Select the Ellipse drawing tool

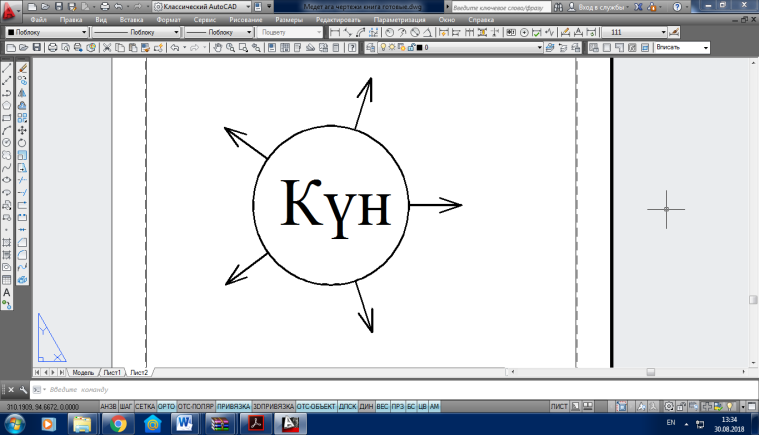(x=7, y=180)
